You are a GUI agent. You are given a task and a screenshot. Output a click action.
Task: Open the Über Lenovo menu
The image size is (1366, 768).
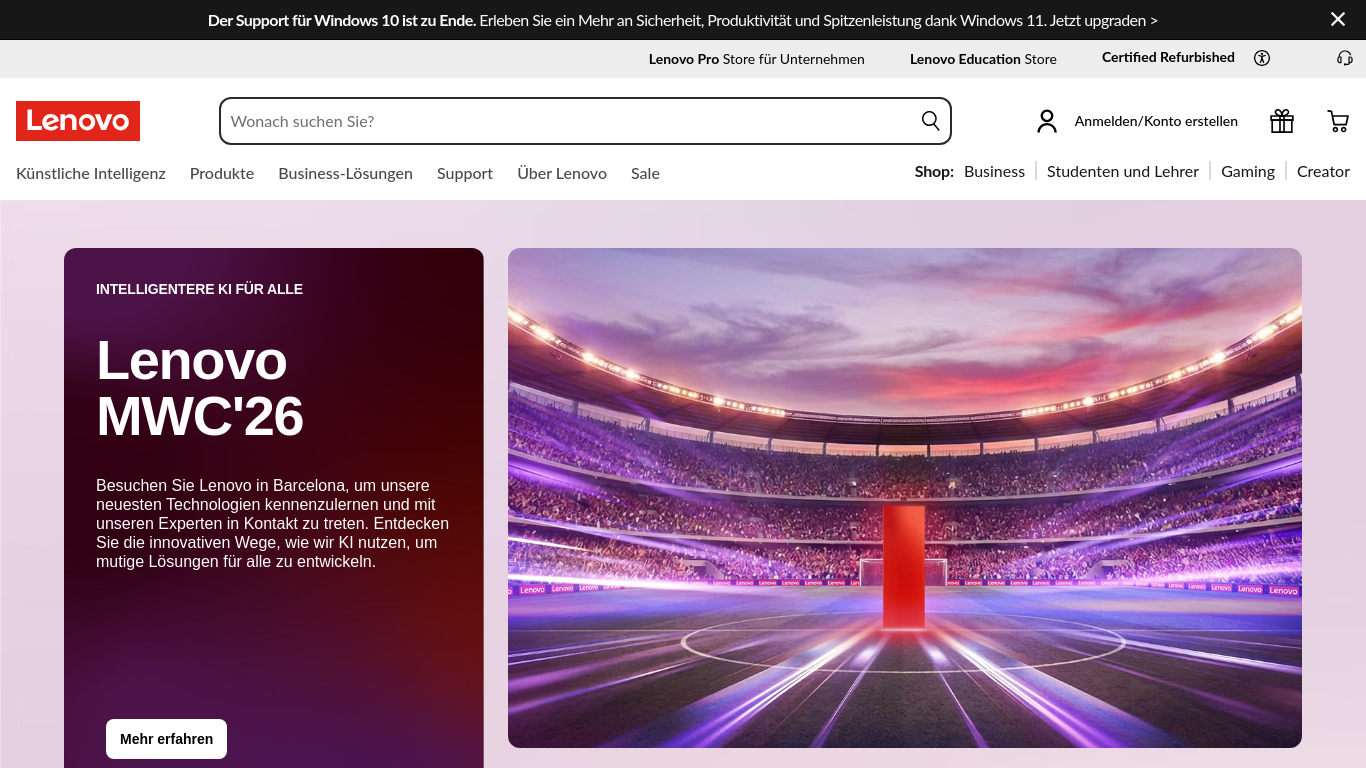[x=562, y=173]
